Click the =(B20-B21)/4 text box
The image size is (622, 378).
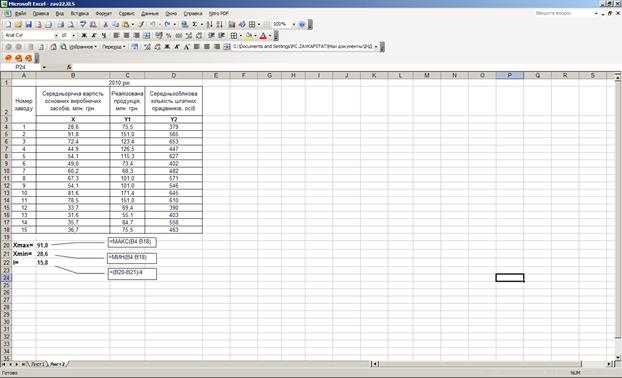point(132,274)
